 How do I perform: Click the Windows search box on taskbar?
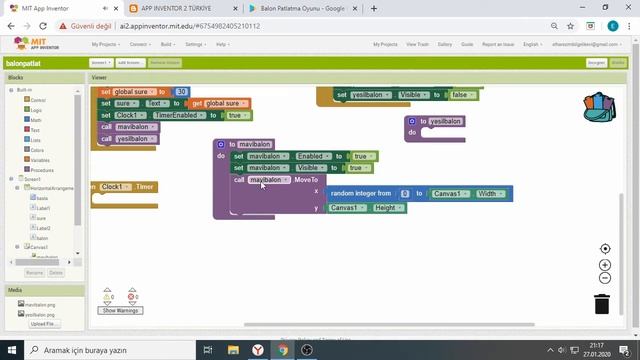pyautogui.click(x=110, y=350)
